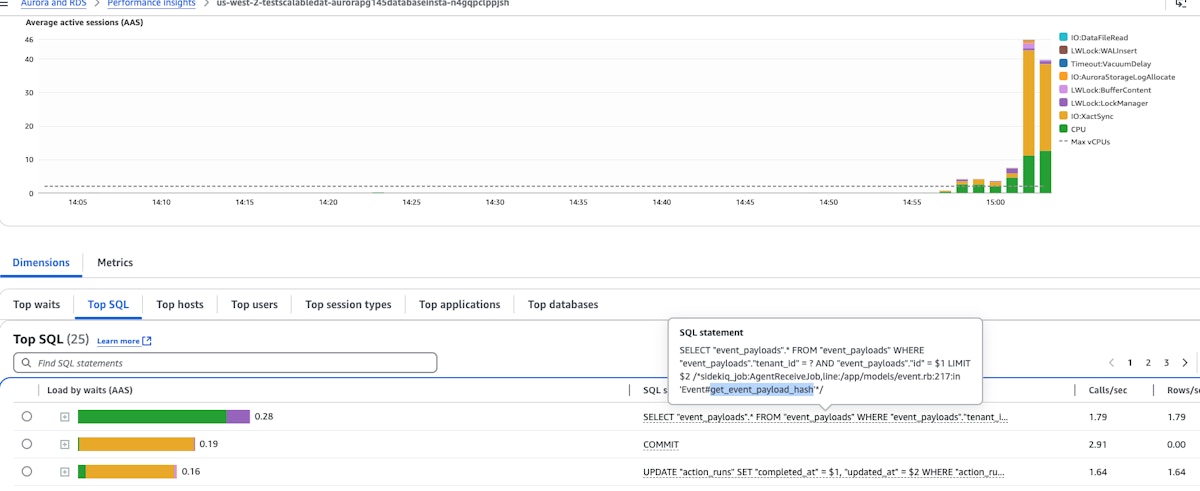
Task: Click the Find SQL statements search field
Action: (230, 363)
